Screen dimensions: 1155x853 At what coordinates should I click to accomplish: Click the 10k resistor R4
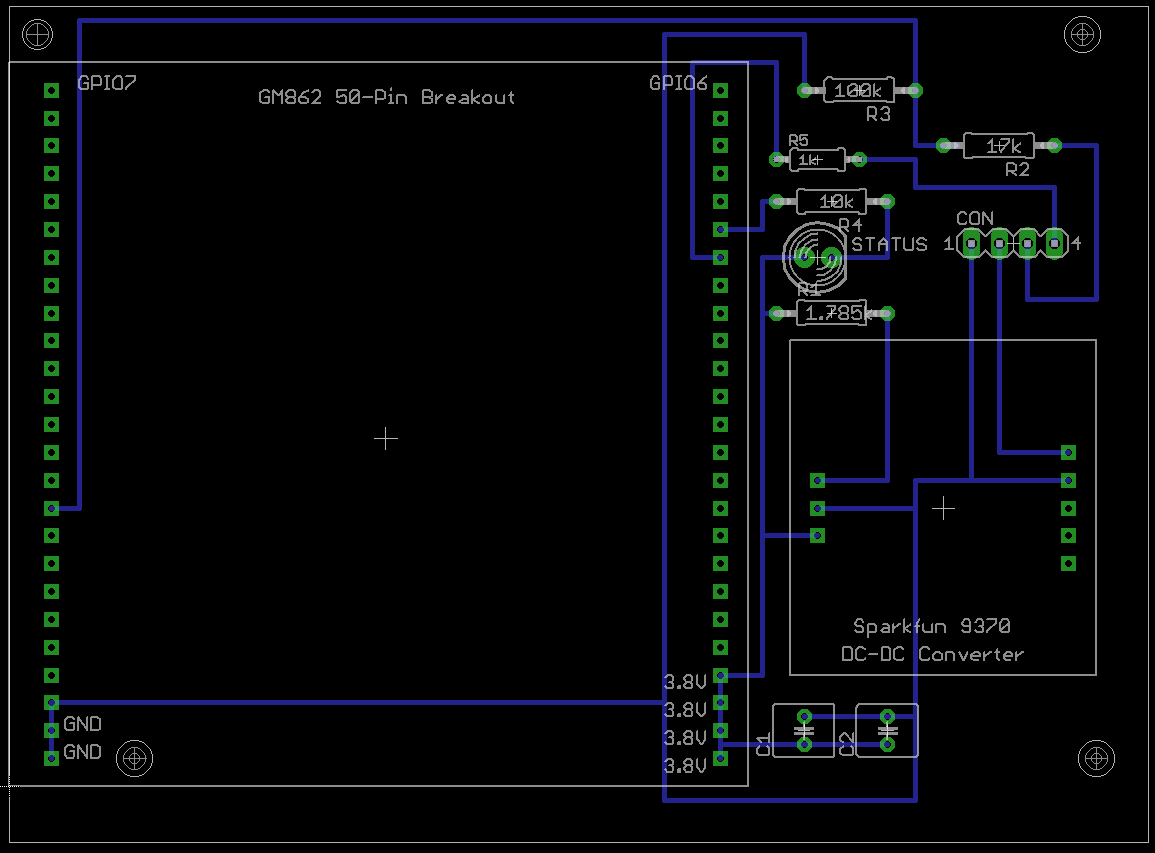pyautogui.click(x=832, y=201)
